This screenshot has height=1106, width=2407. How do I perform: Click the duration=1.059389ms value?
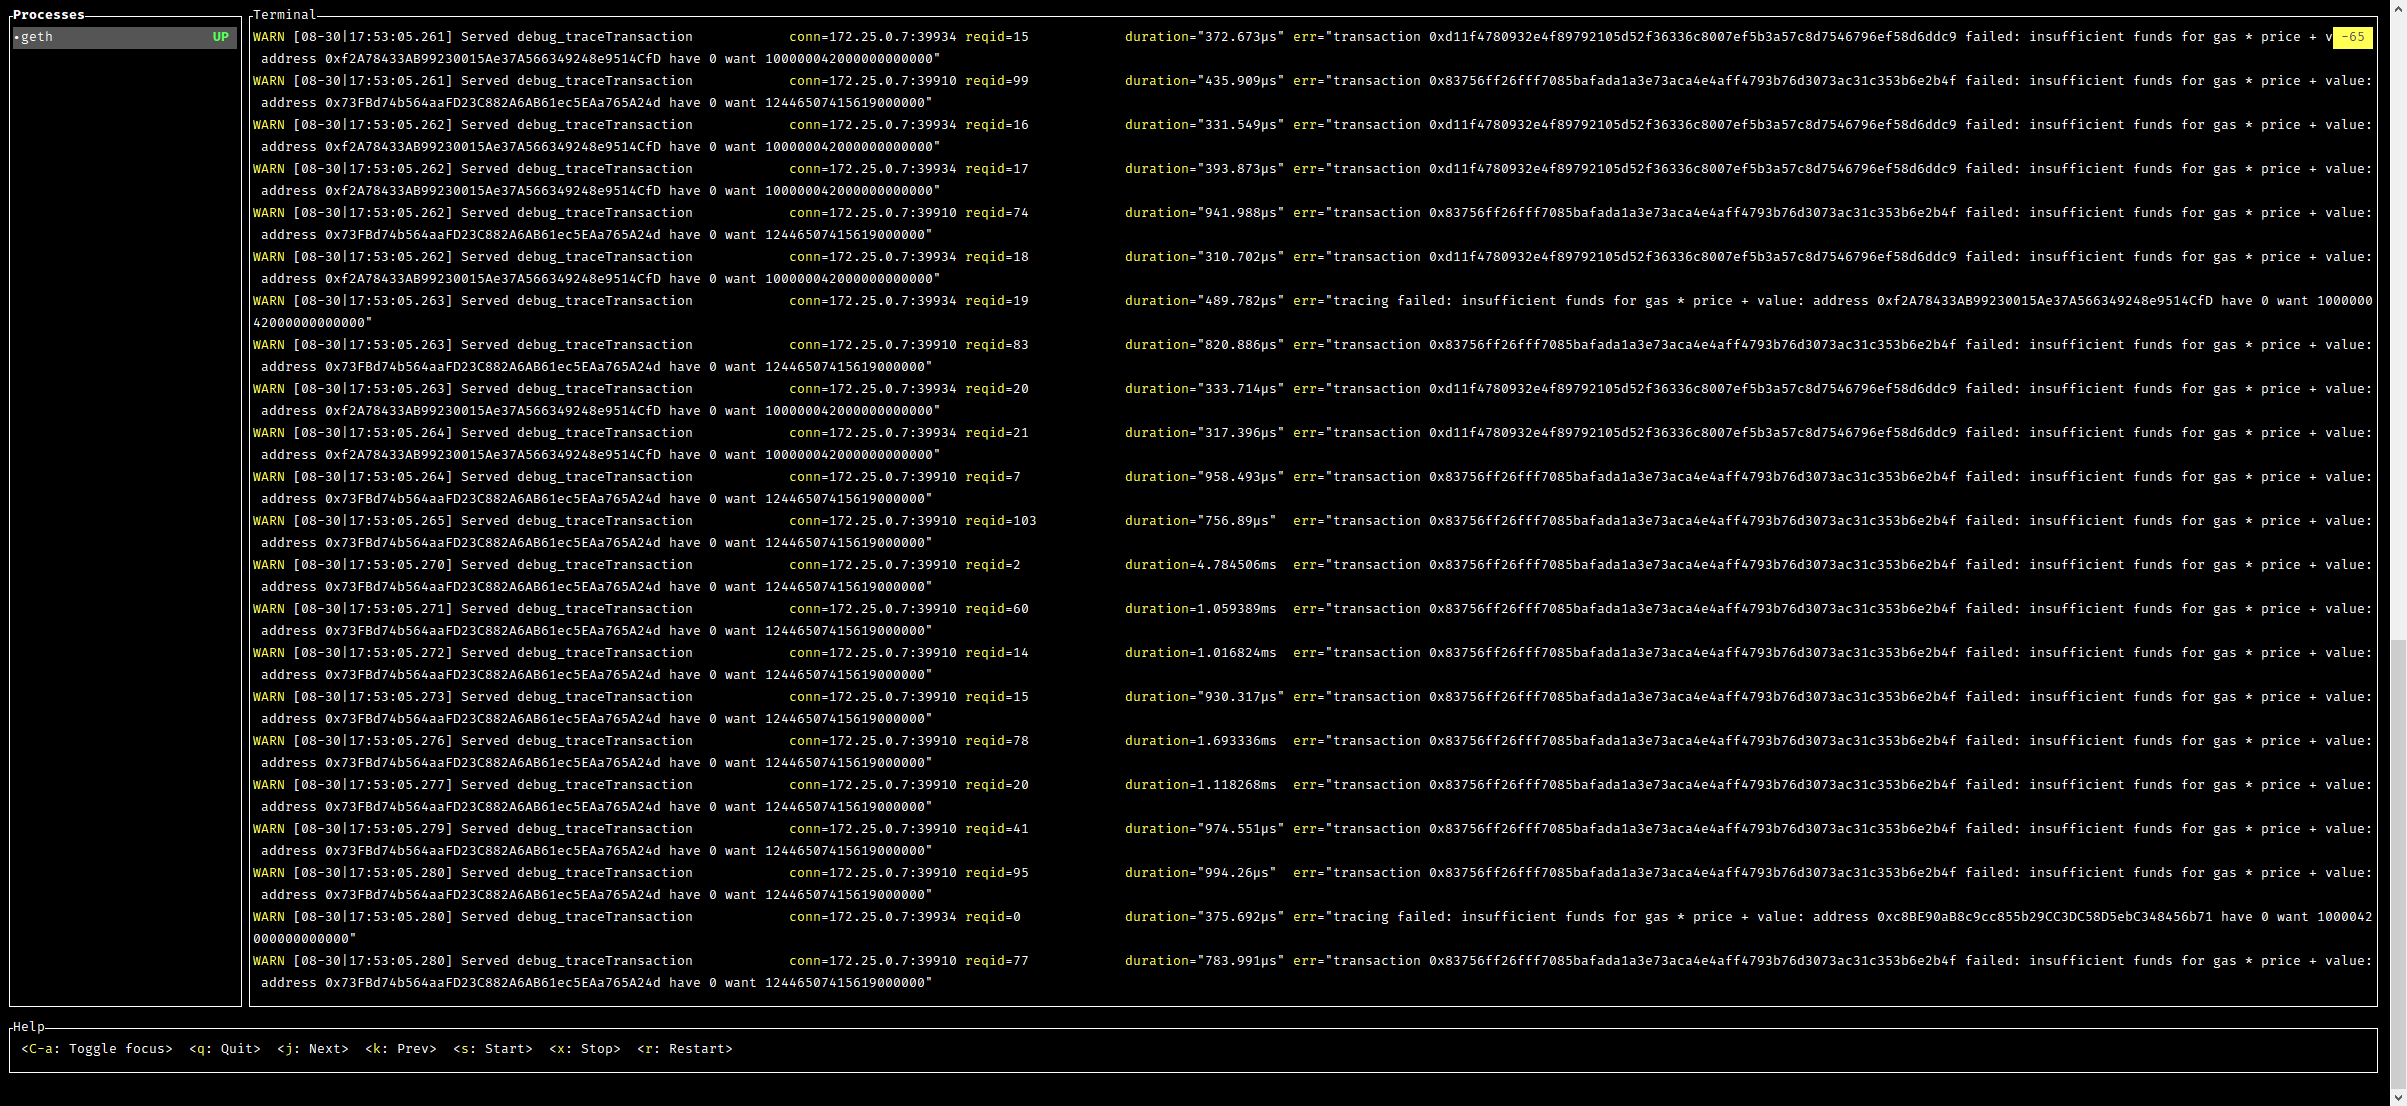point(1201,609)
